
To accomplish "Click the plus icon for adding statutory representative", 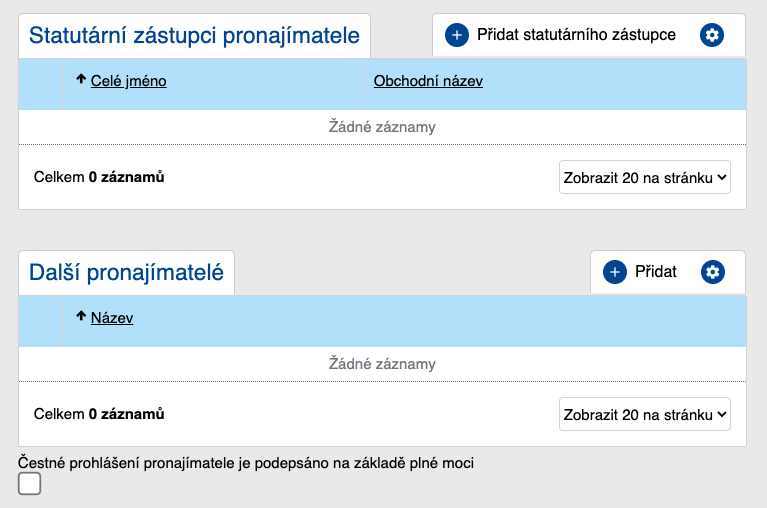I will (x=457, y=35).
